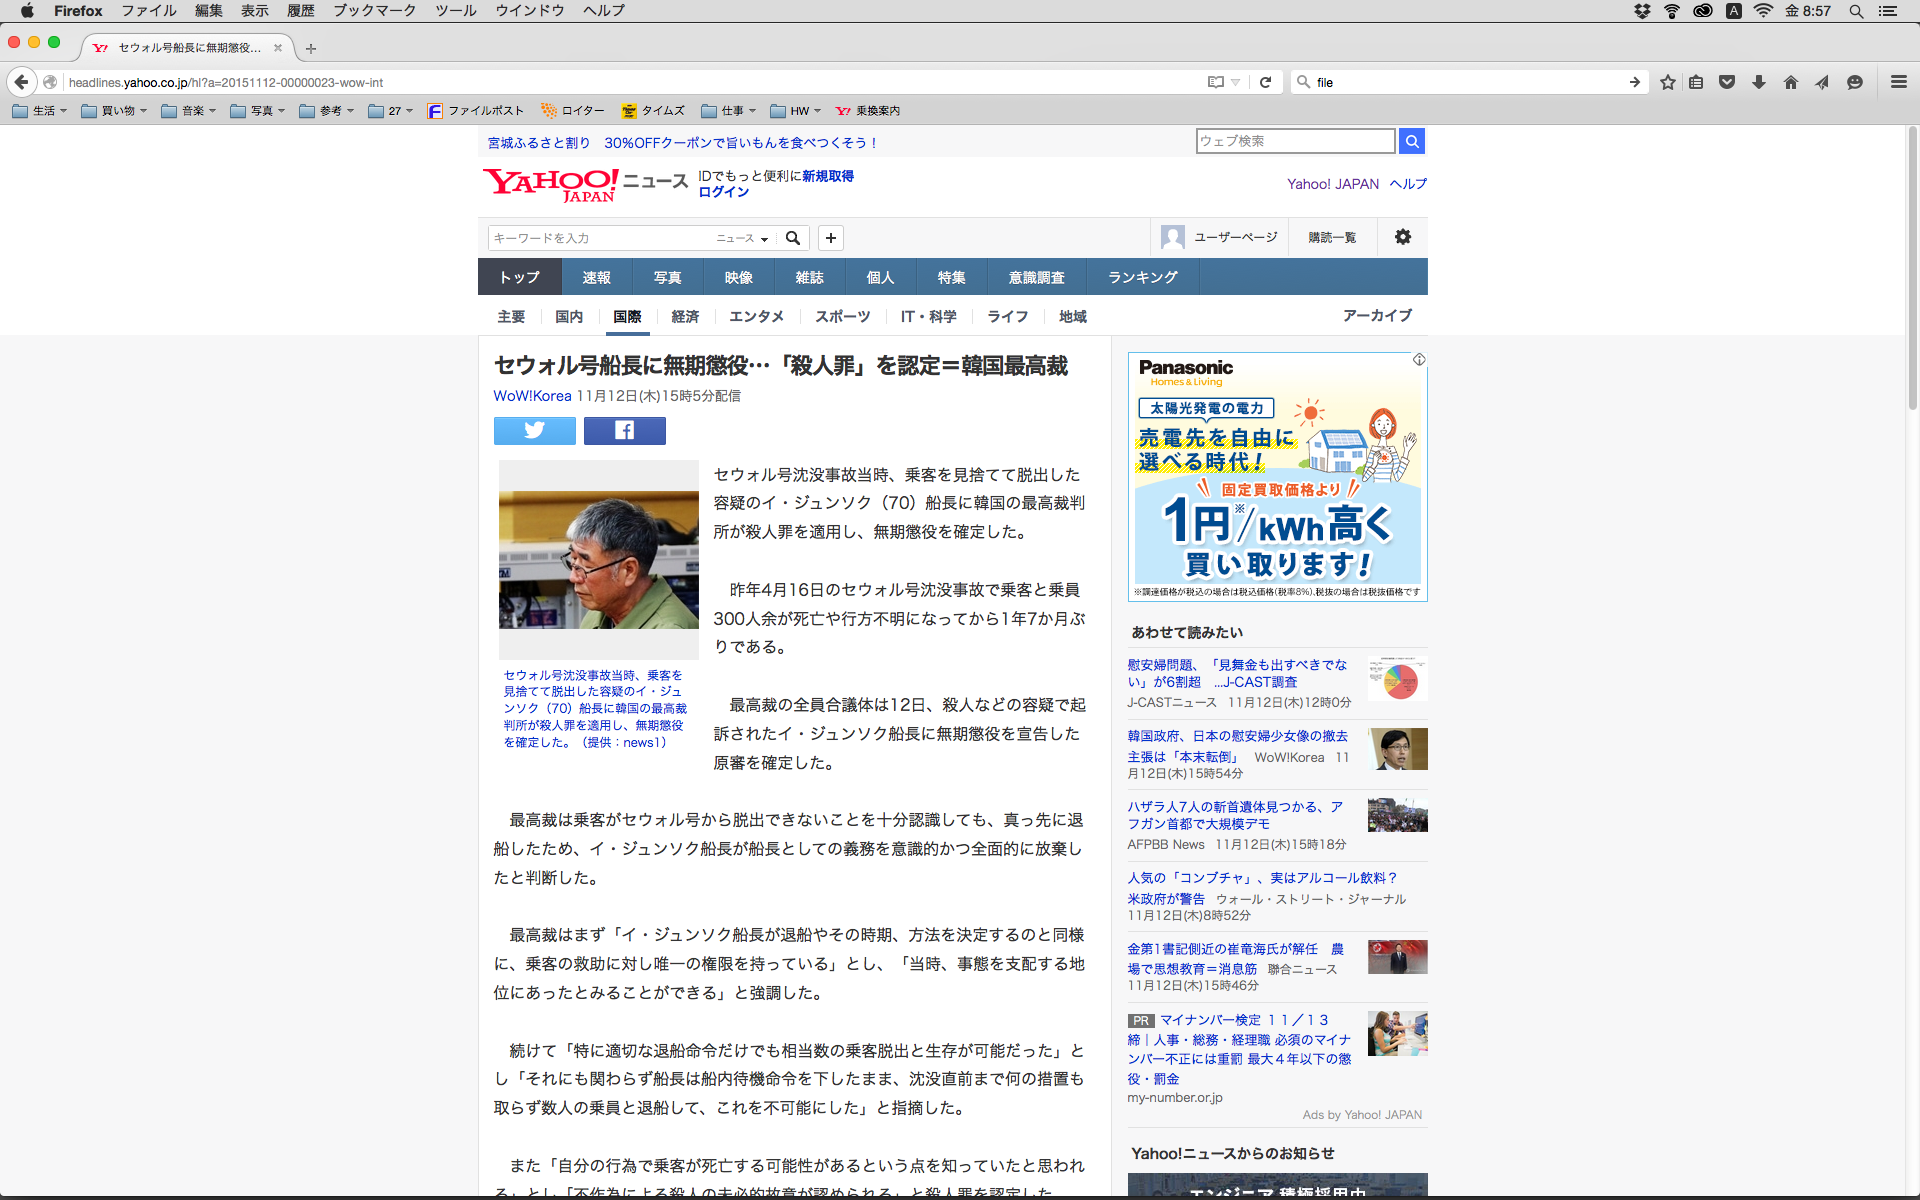The image size is (1920, 1200).
Task: Share article via Twitter button
Action: 534,431
